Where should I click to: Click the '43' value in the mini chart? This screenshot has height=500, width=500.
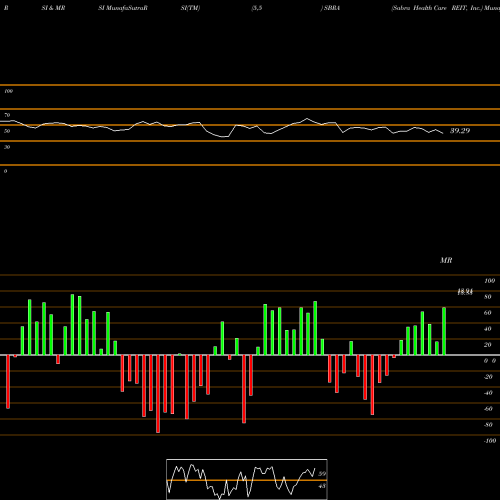(322, 486)
